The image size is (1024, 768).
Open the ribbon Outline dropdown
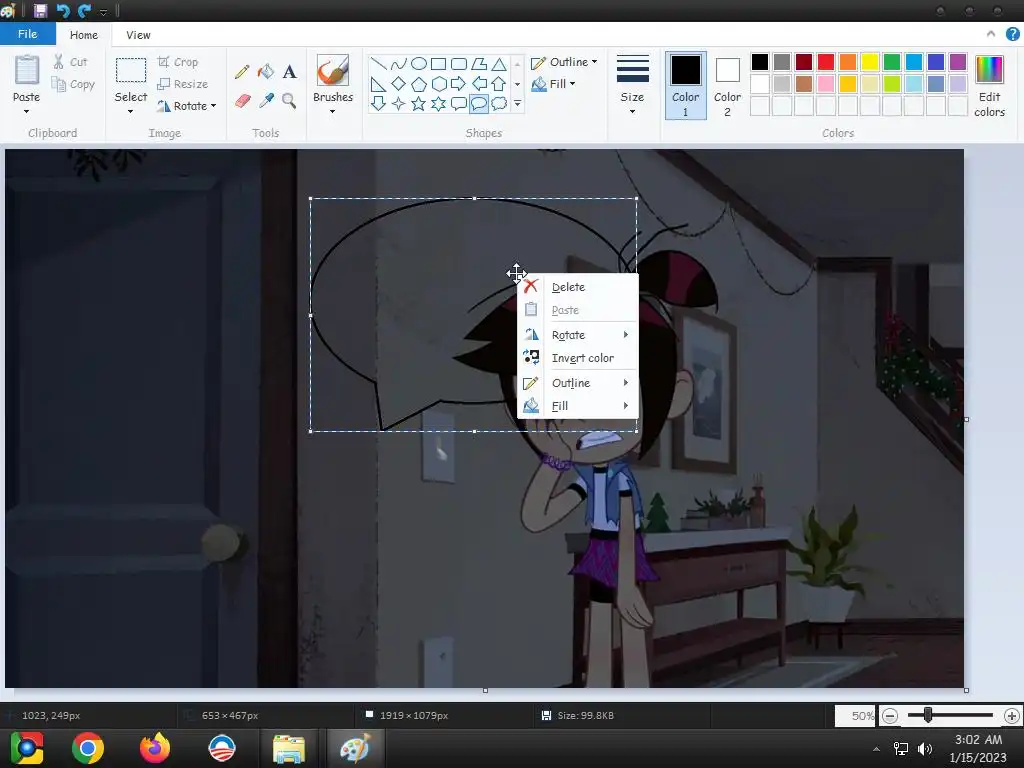(x=564, y=62)
